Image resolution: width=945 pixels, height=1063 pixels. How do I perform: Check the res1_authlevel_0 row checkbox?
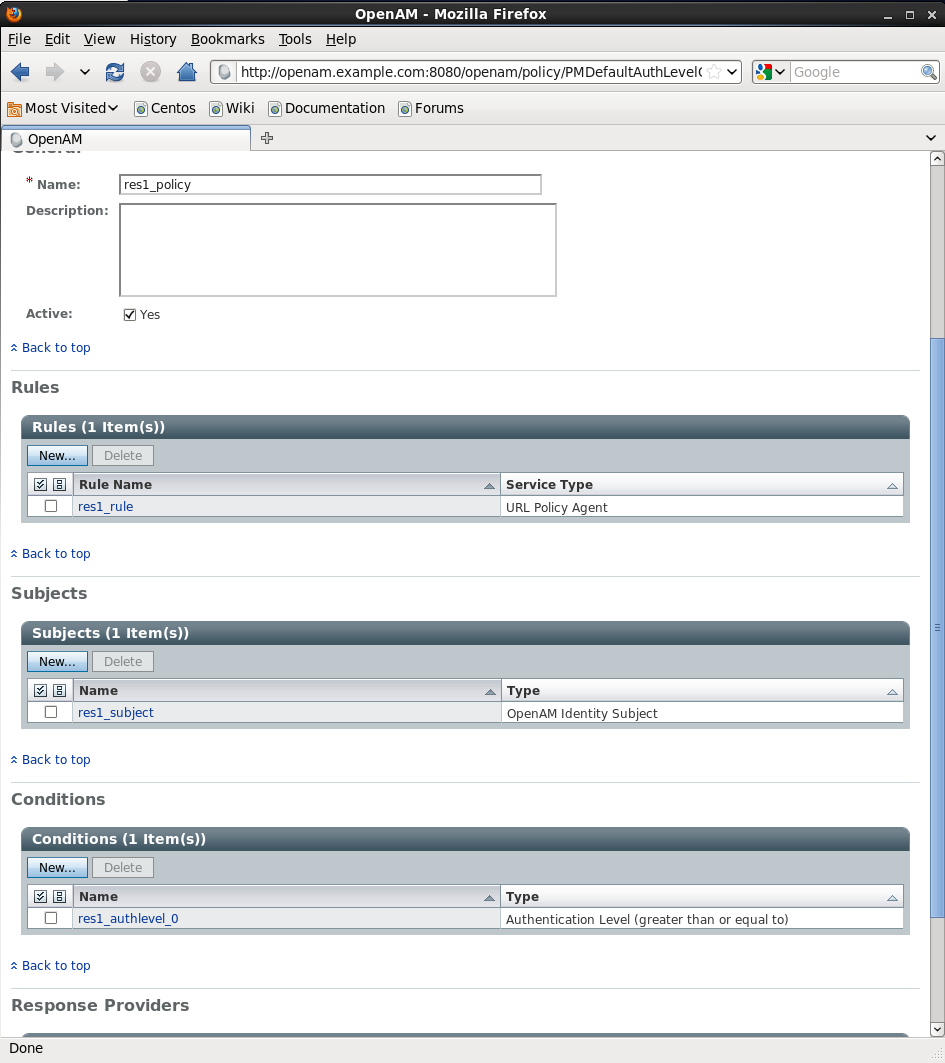[51, 919]
